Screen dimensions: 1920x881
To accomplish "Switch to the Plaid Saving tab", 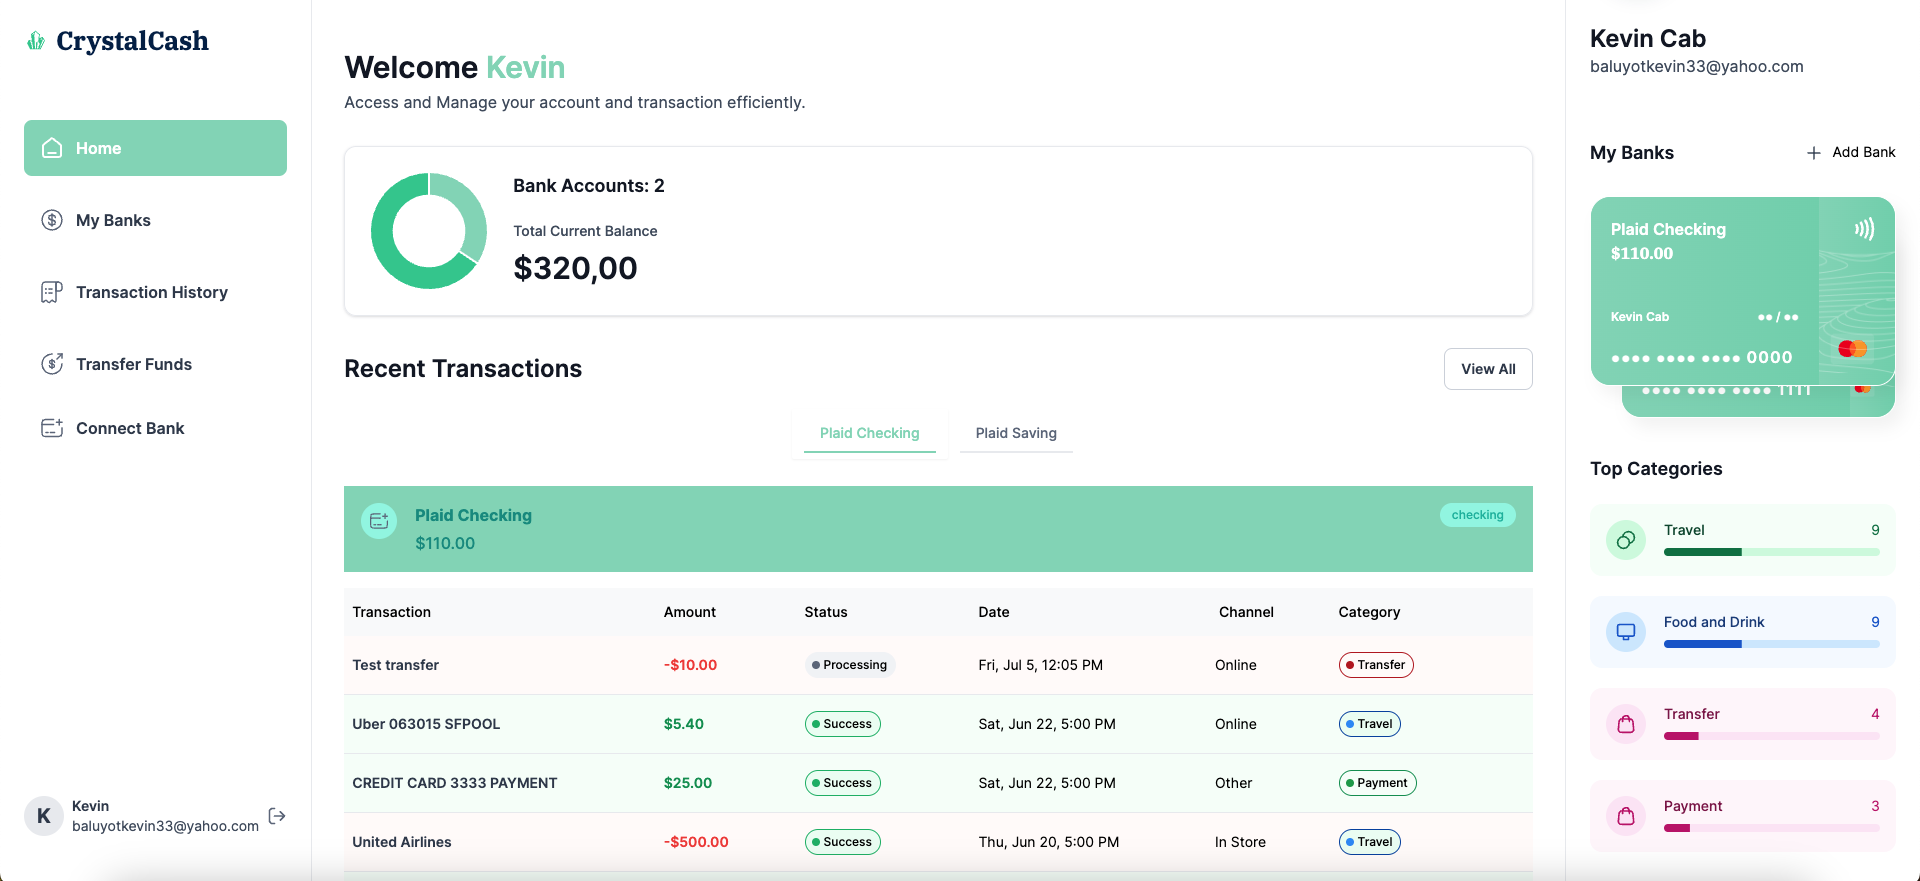I will coord(1016,433).
